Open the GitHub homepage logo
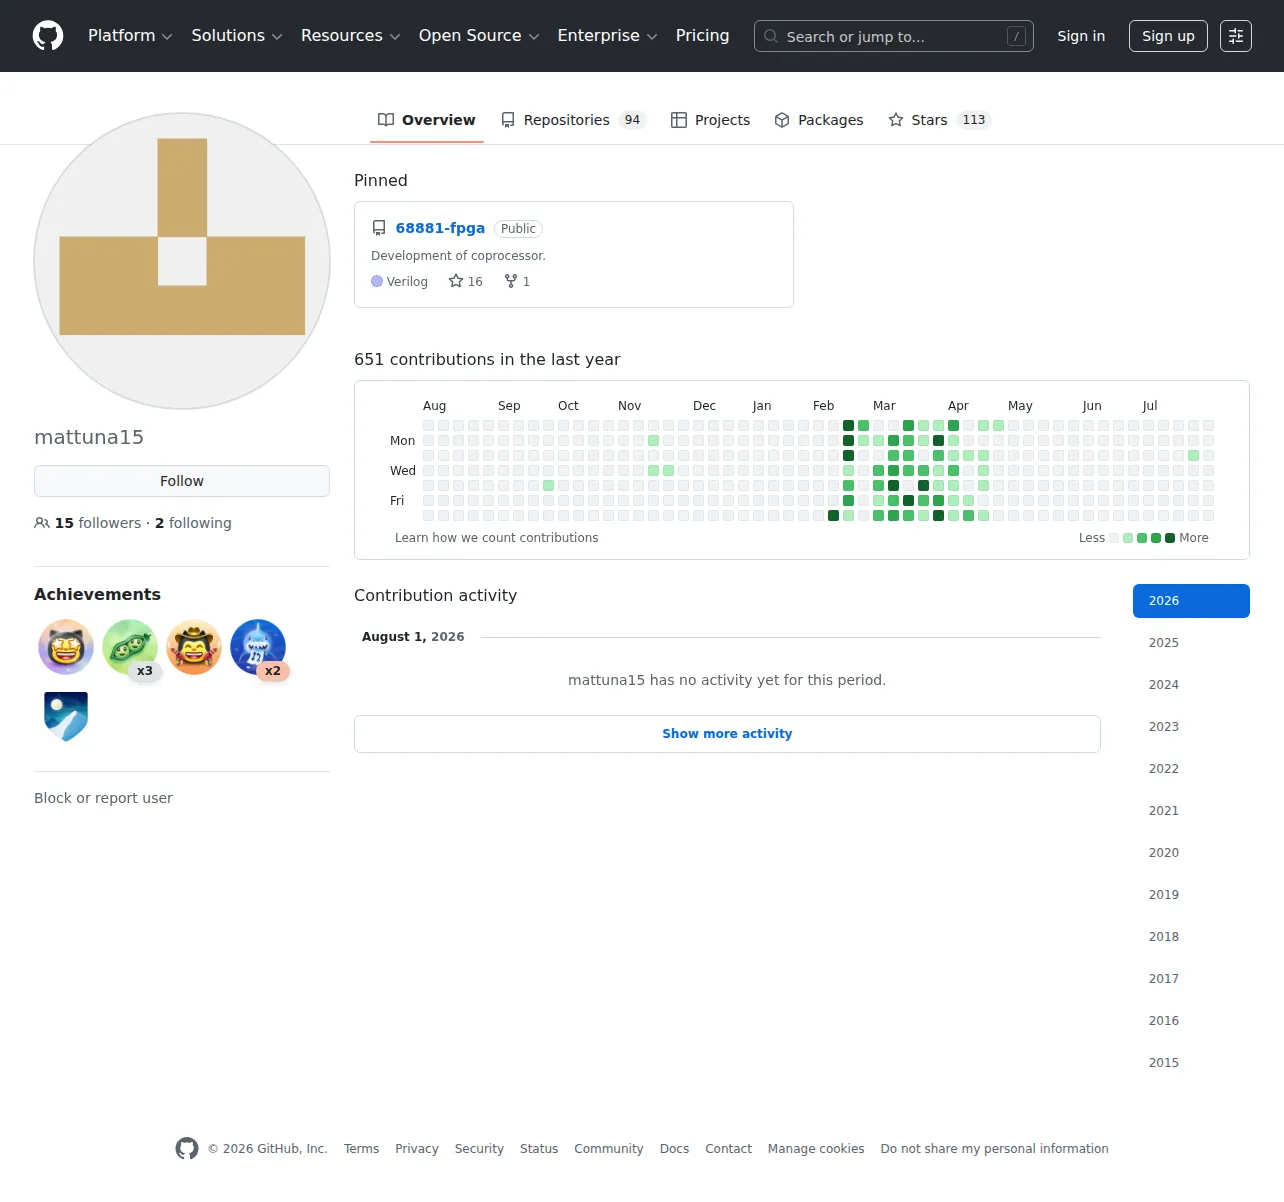 click(x=48, y=36)
